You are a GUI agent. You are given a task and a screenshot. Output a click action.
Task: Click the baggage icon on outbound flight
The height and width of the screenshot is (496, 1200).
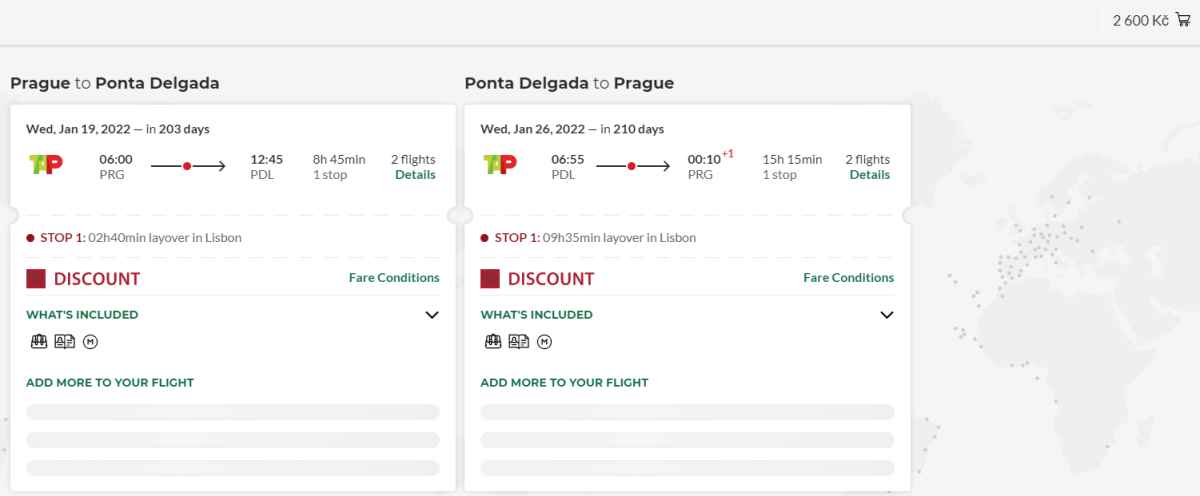click(40, 342)
